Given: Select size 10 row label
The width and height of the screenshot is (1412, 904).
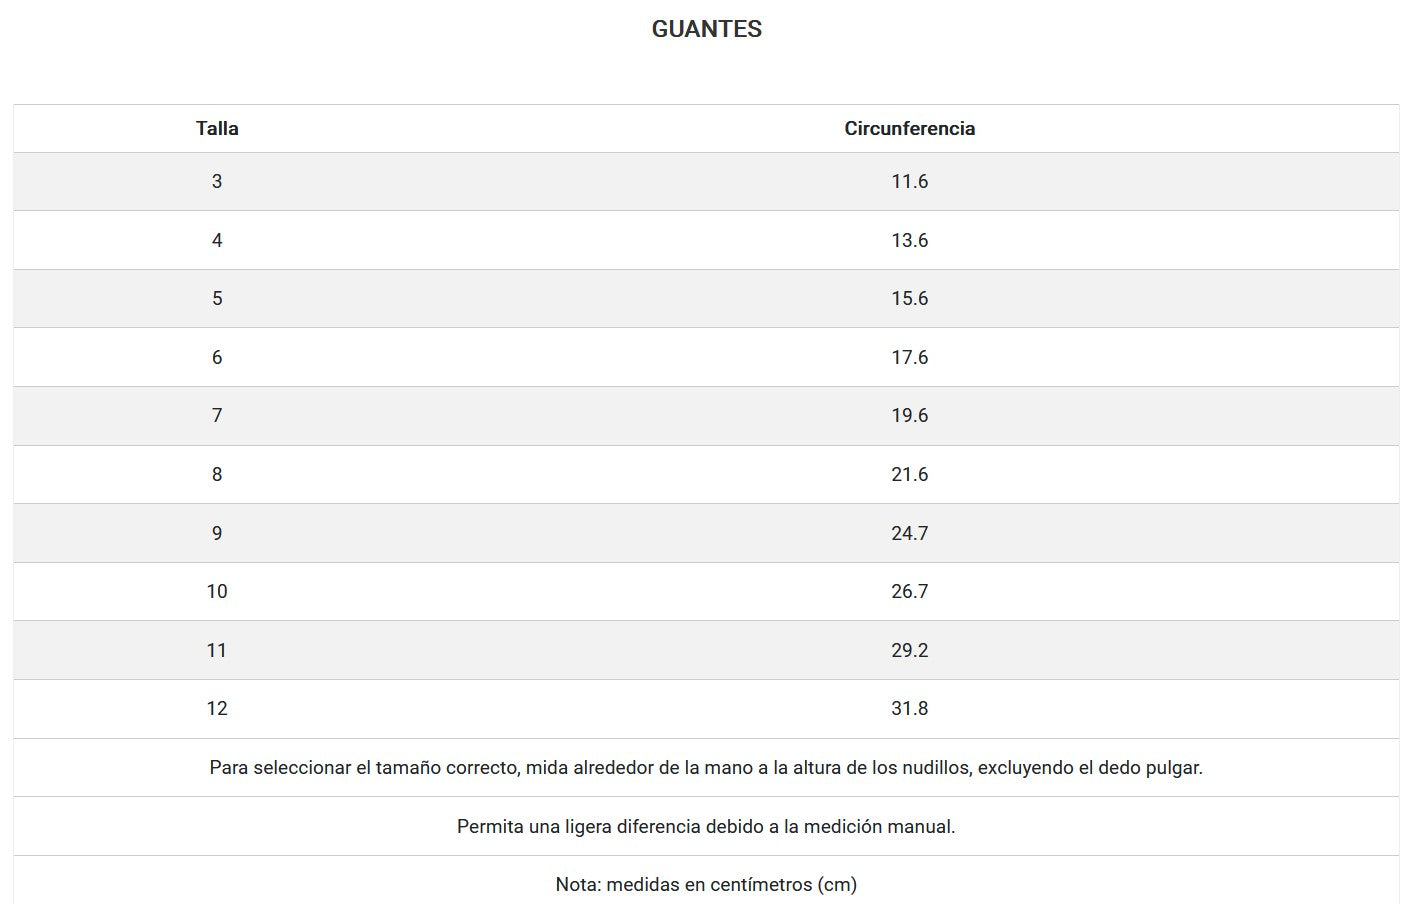Looking at the screenshot, I should tap(217, 591).
